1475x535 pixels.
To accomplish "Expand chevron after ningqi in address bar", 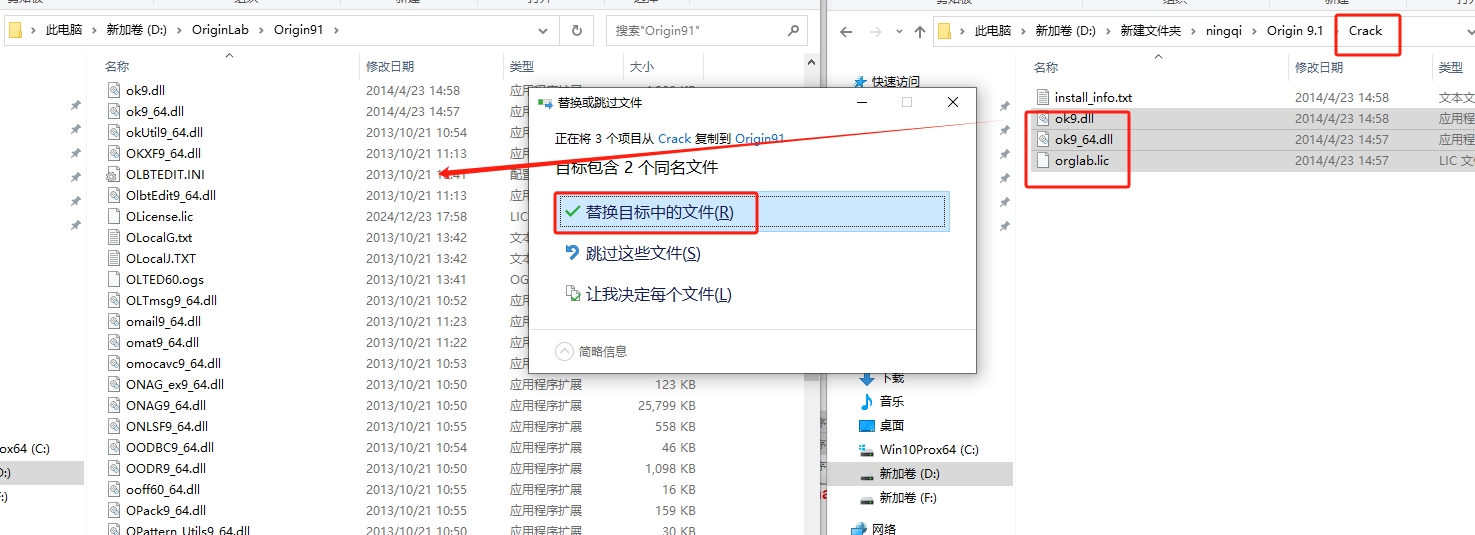I will [1257, 31].
